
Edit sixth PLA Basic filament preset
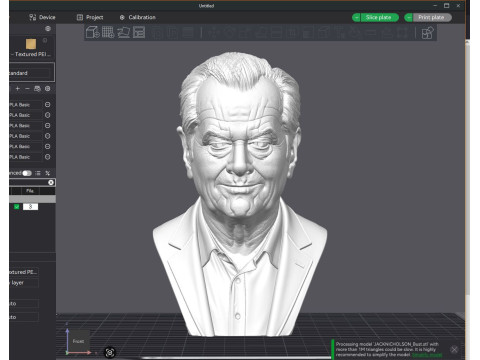pos(48,157)
